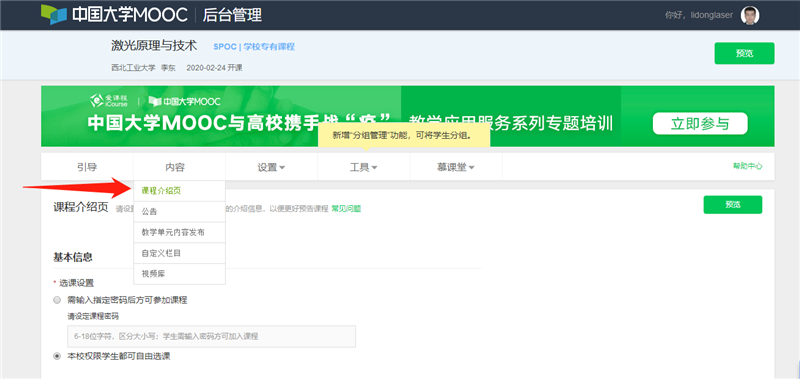Open the 常见问题 link
Image resolution: width=800 pixels, height=379 pixels.
pos(346,209)
